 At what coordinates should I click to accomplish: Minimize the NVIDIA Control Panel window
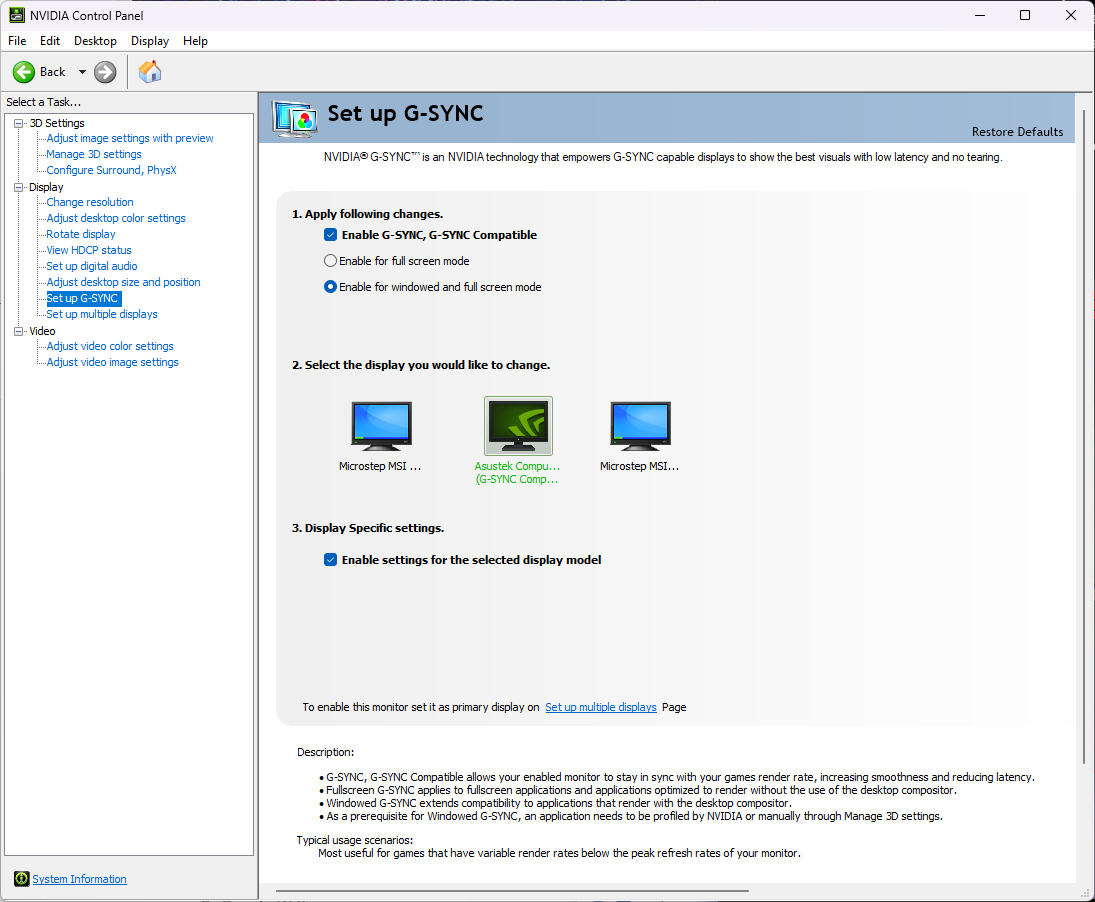(980, 15)
